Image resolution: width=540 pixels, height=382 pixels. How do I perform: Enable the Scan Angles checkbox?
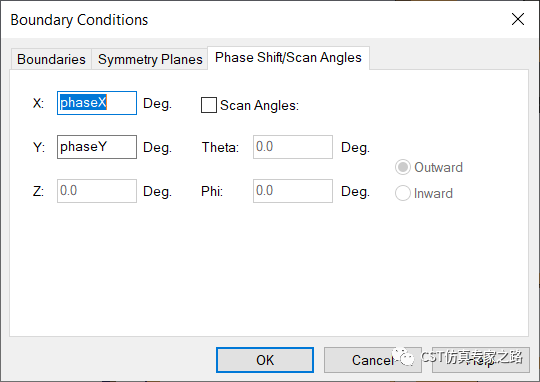pyautogui.click(x=209, y=105)
